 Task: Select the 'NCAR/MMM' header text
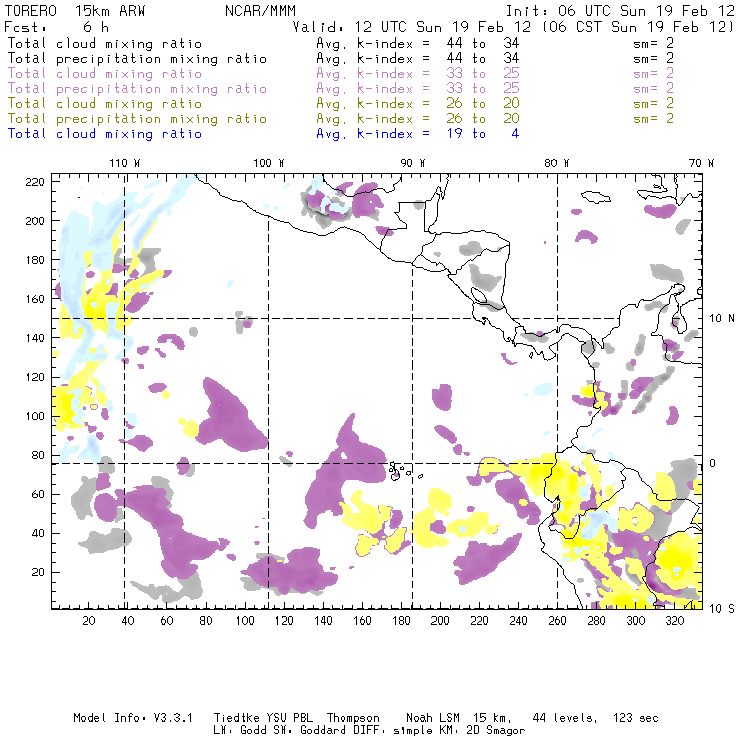pos(261,11)
